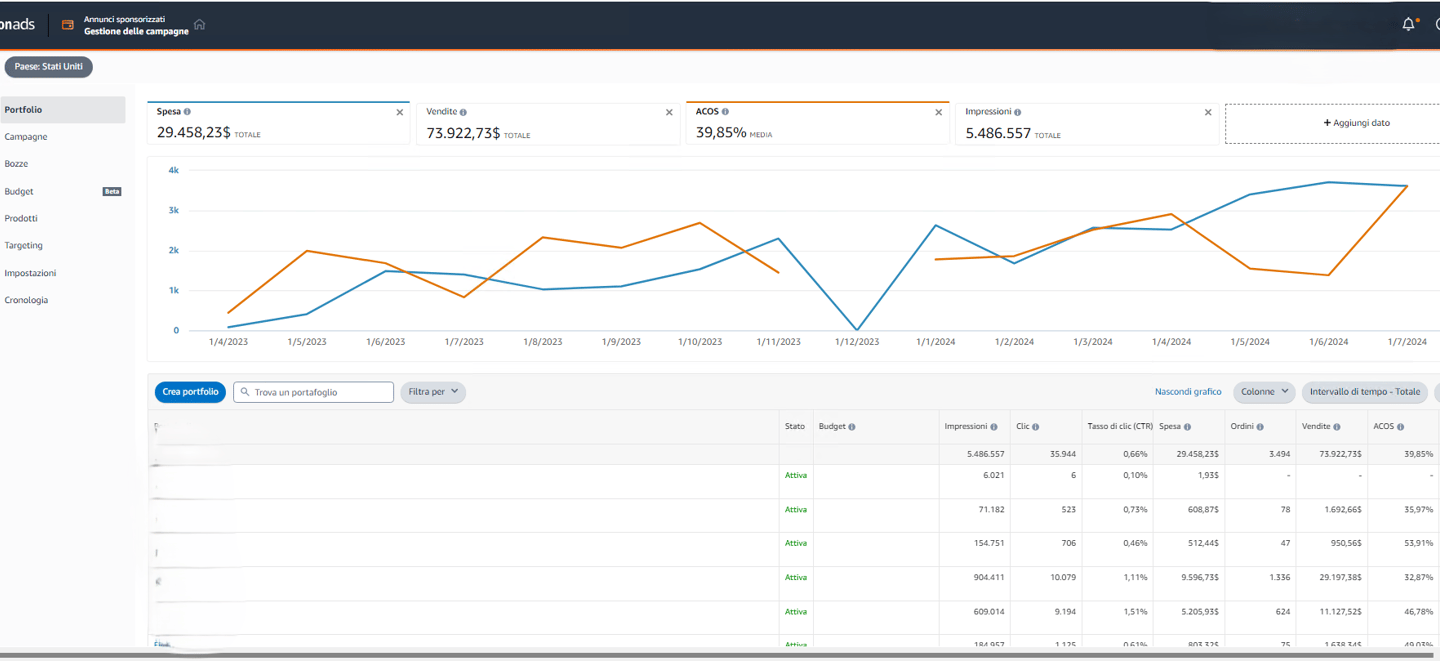This screenshot has width=1440, height=661.
Task: Click info icon next to Impressioni card
Action: point(1017,112)
